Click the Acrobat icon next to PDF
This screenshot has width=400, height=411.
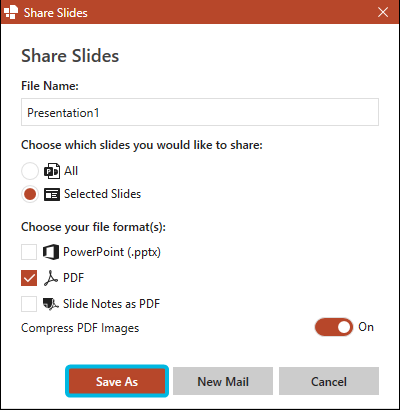point(51,278)
